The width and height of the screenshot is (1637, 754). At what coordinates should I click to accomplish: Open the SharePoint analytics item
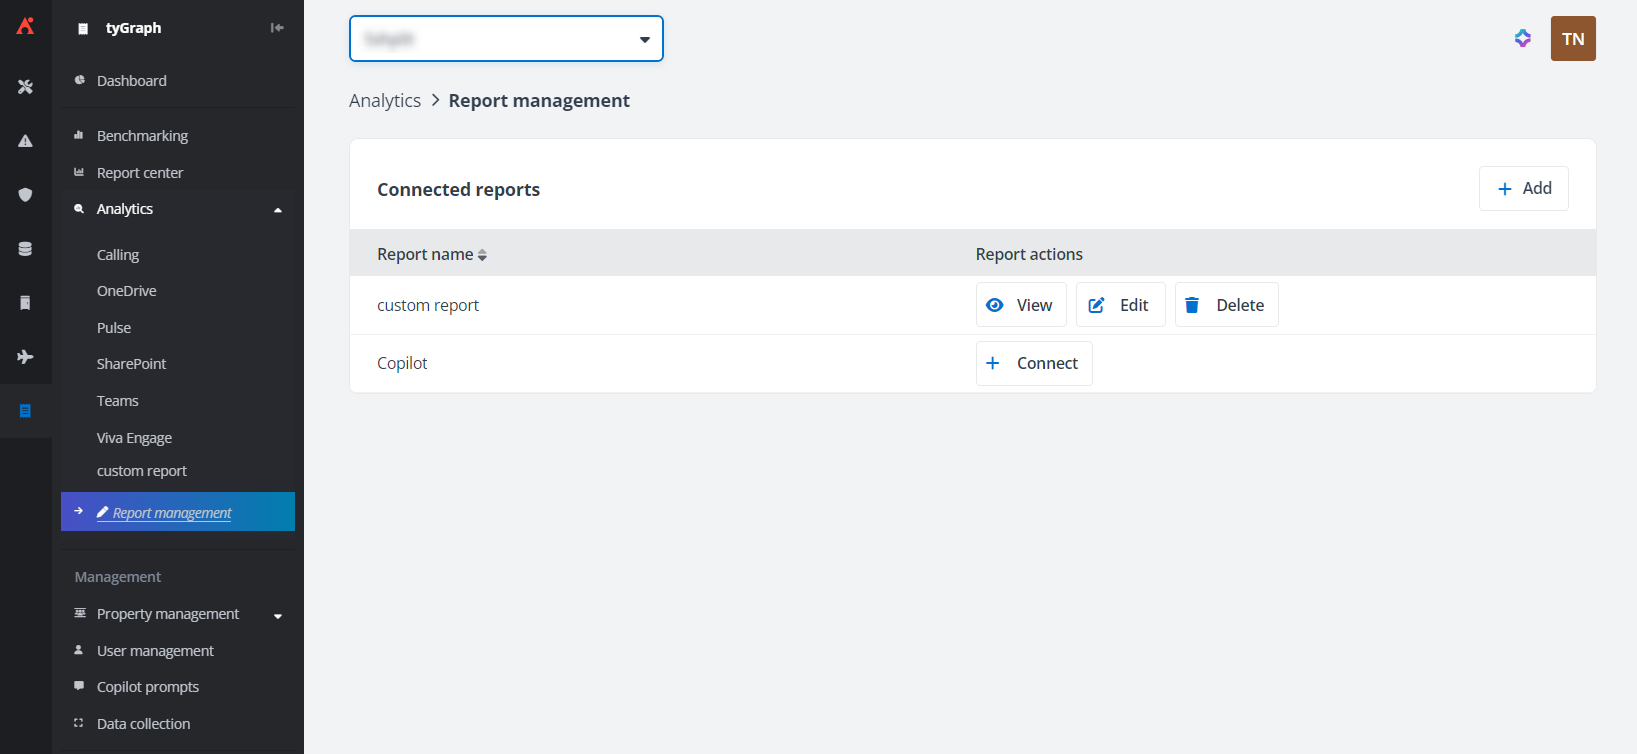(131, 364)
